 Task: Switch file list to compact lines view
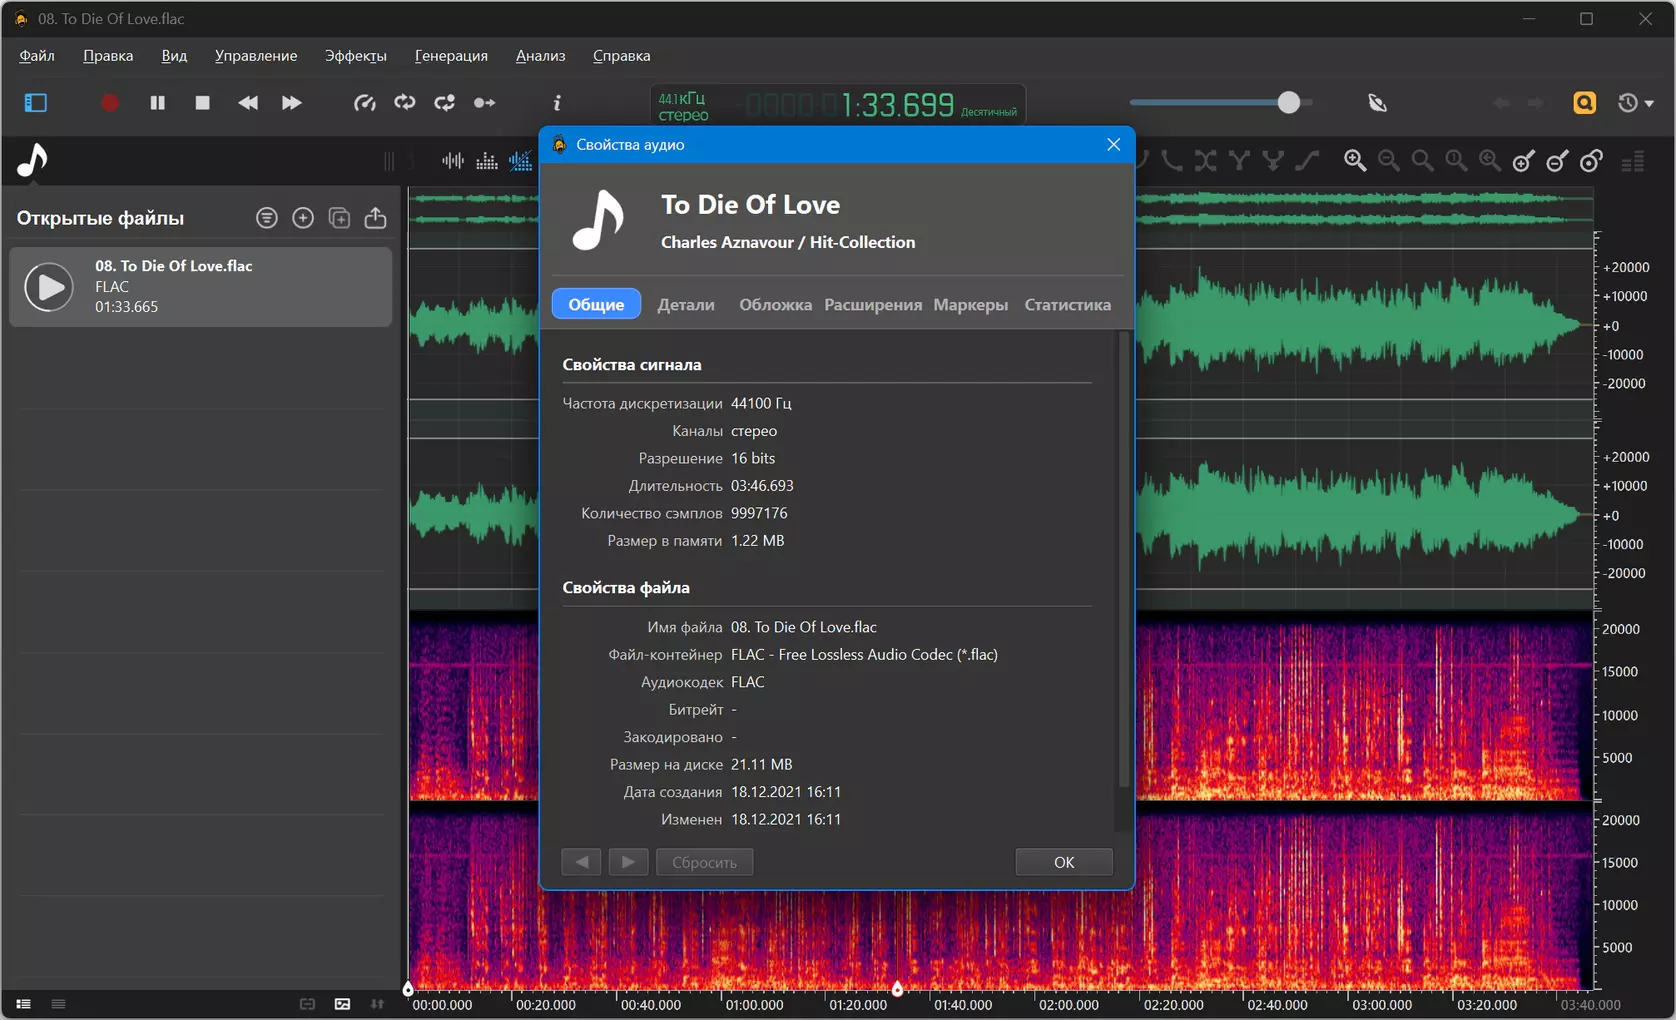click(59, 1004)
